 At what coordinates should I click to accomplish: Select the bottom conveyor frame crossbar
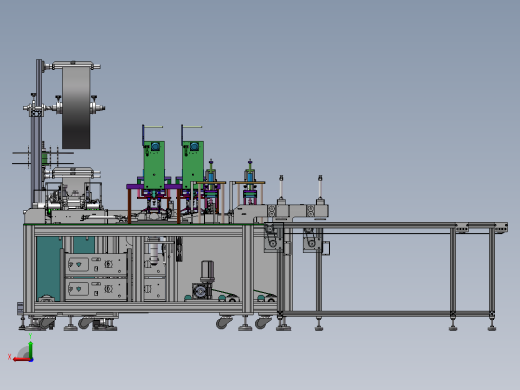[387, 314]
